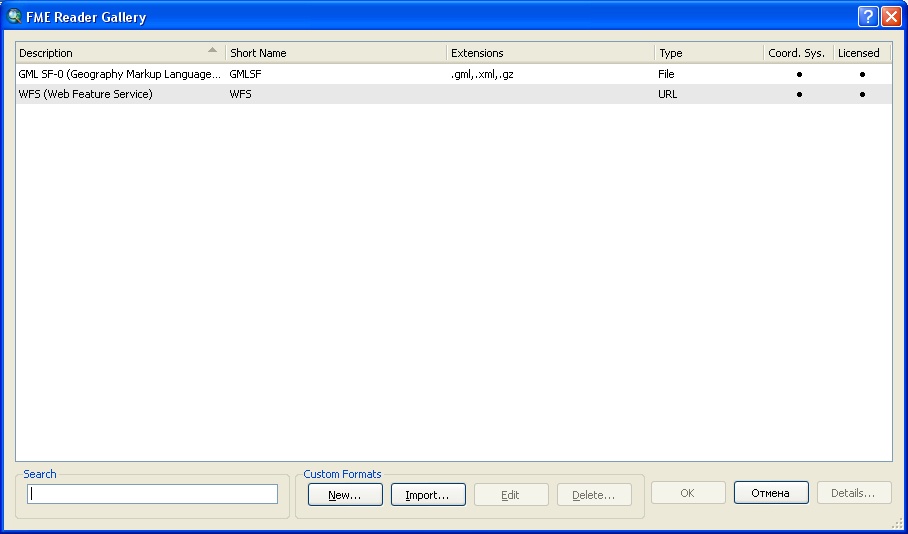This screenshot has height=534, width=908.
Task: Click the GMLSF short name cell
Action: (x=246, y=74)
